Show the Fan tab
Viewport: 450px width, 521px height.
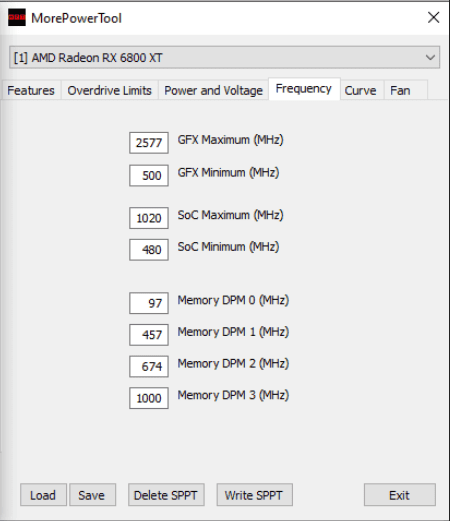(x=400, y=90)
